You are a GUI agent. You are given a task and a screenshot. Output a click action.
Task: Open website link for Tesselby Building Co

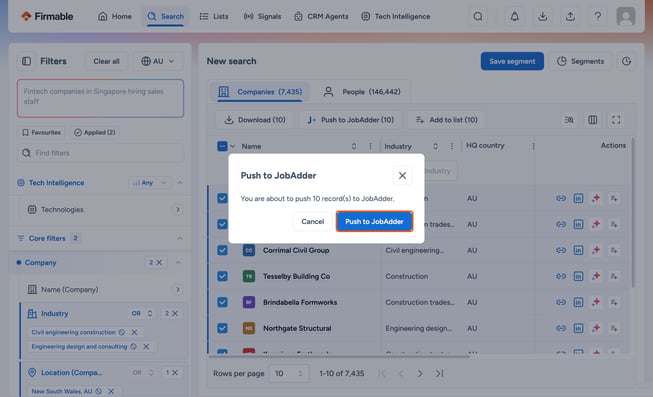click(x=561, y=276)
